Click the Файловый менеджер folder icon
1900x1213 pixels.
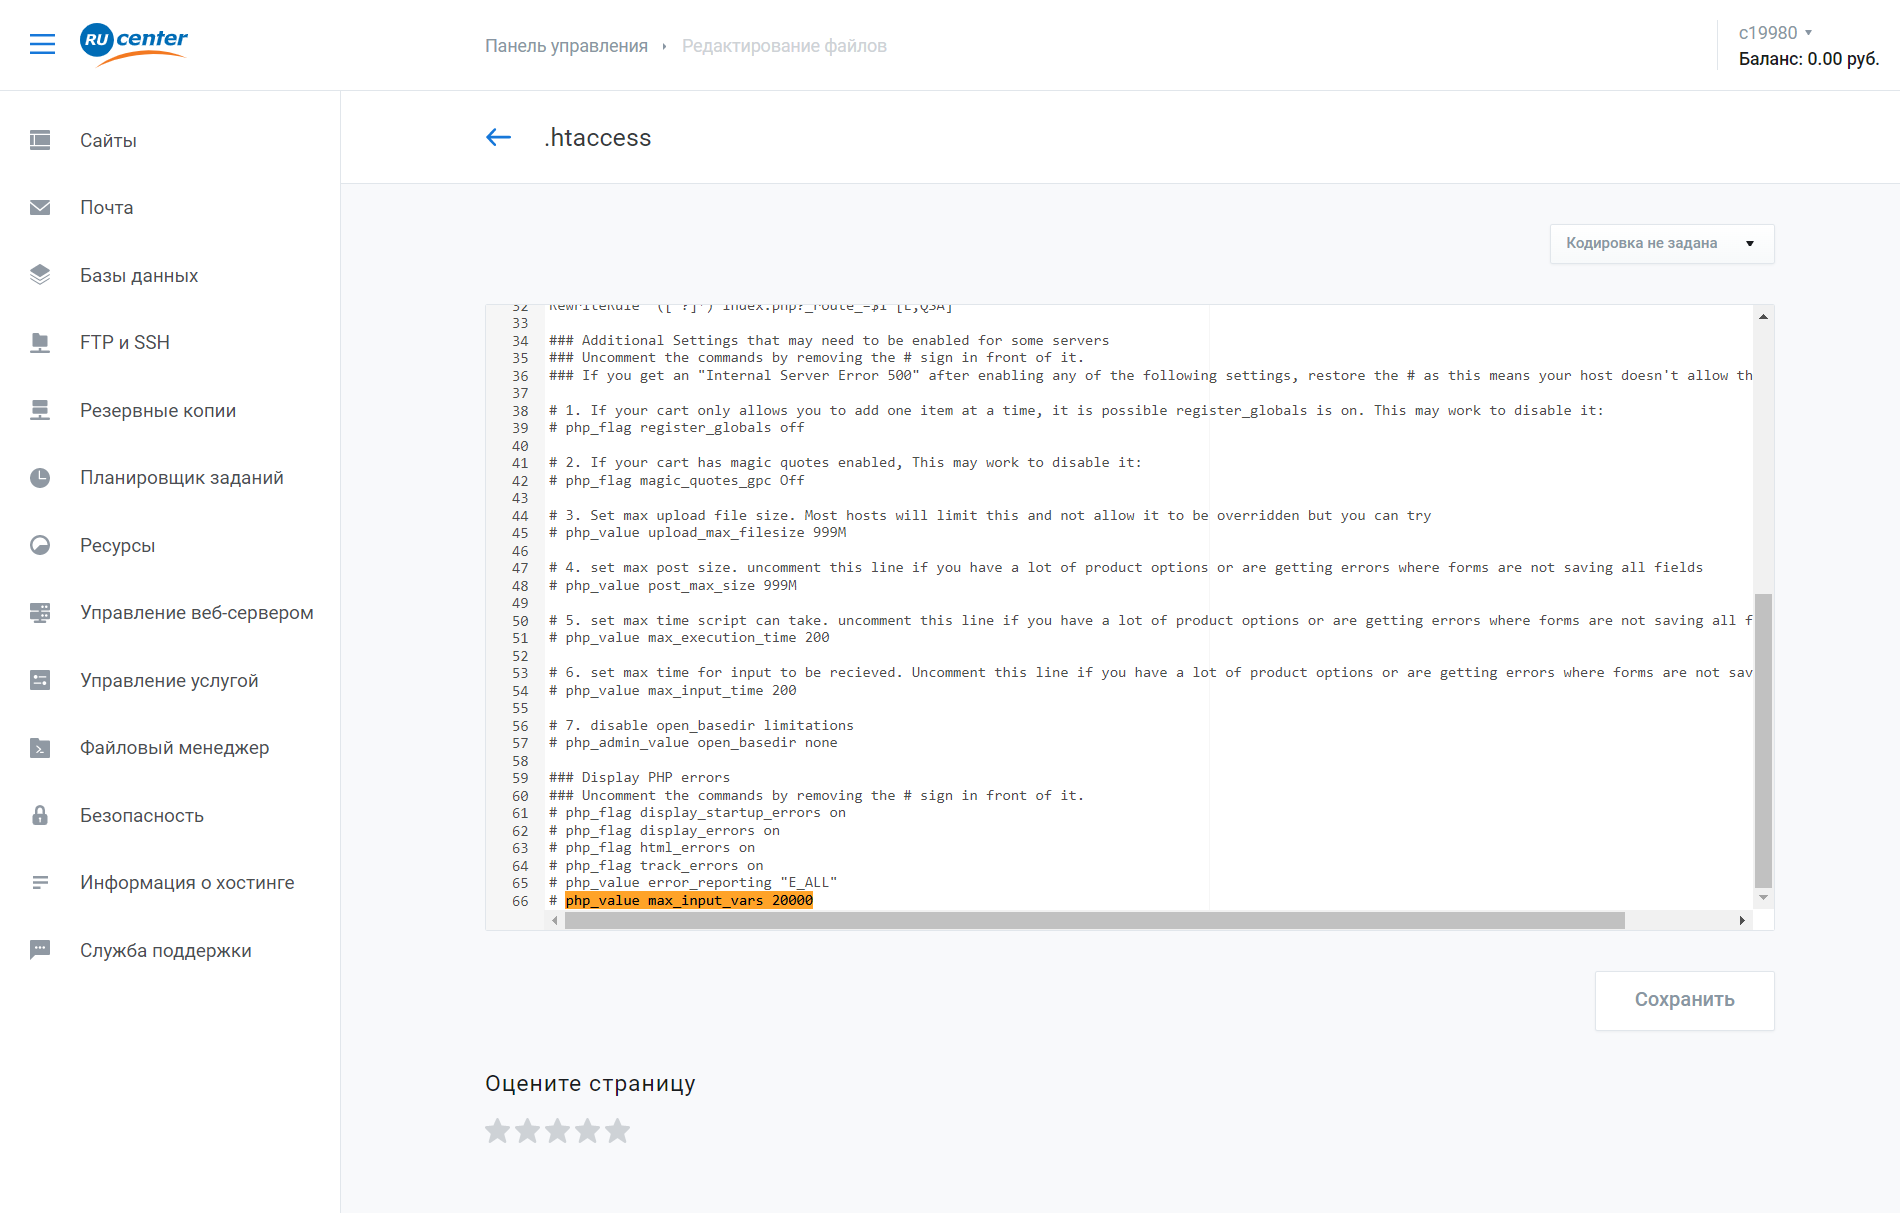point(40,748)
